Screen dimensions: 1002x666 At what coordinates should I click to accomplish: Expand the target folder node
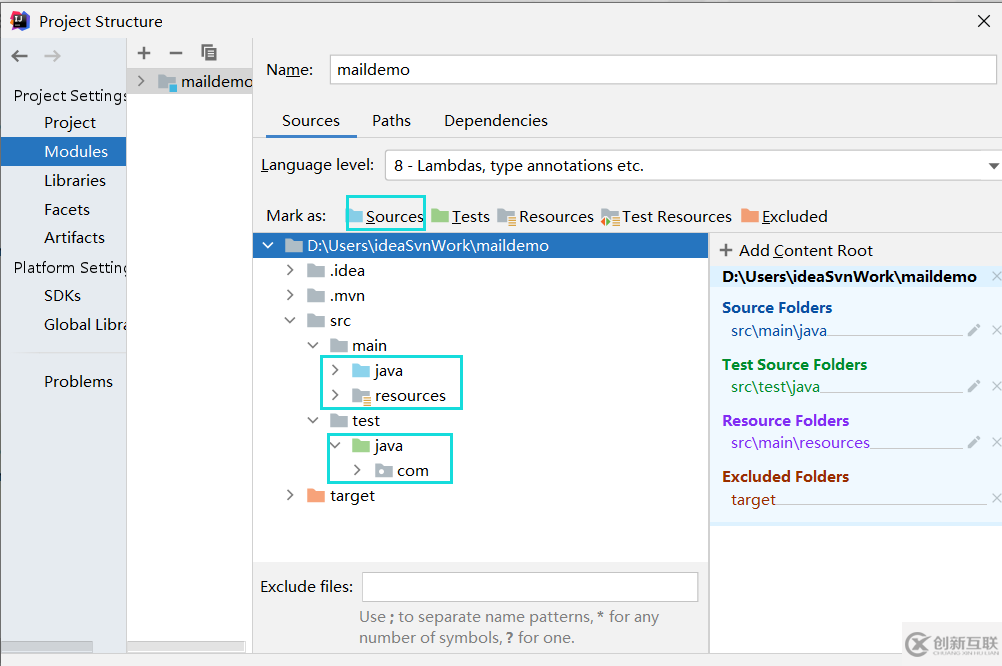point(290,495)
